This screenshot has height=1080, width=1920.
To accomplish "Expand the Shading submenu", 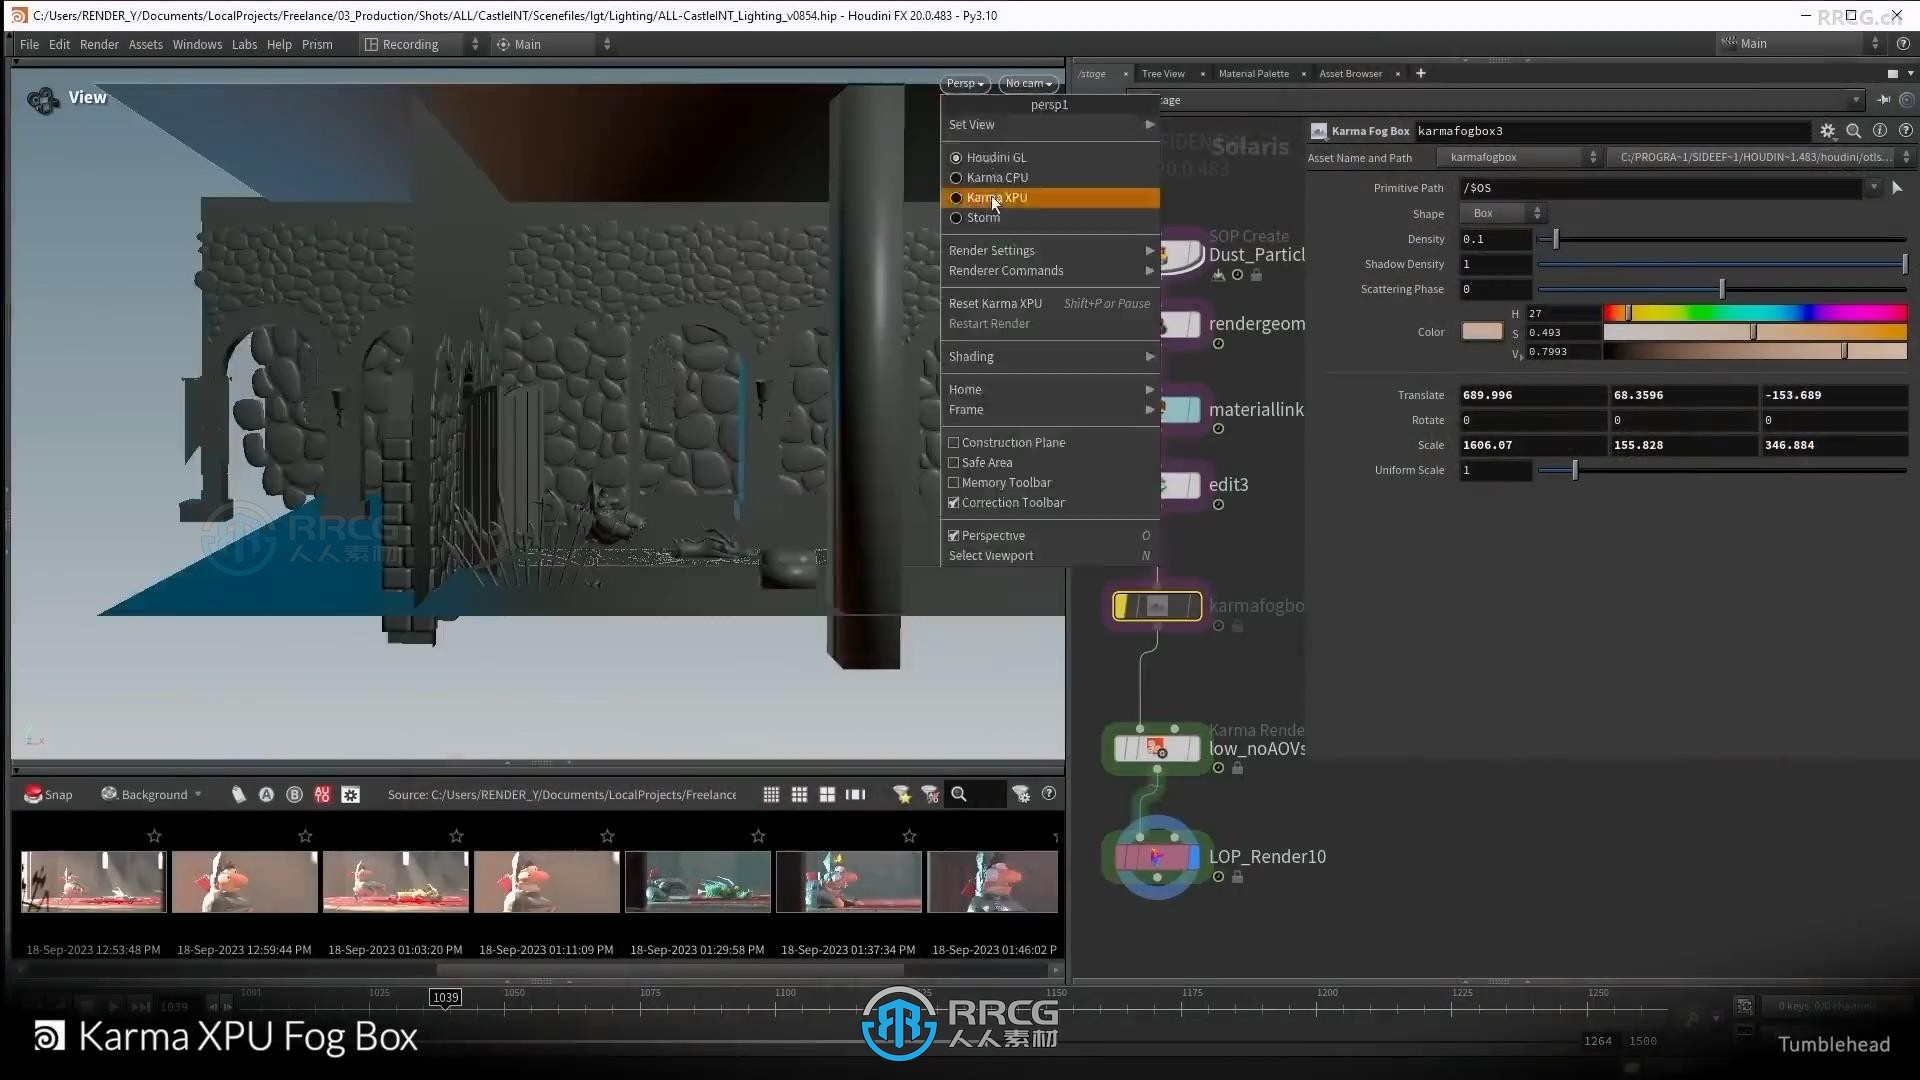I will point(1050,357).
